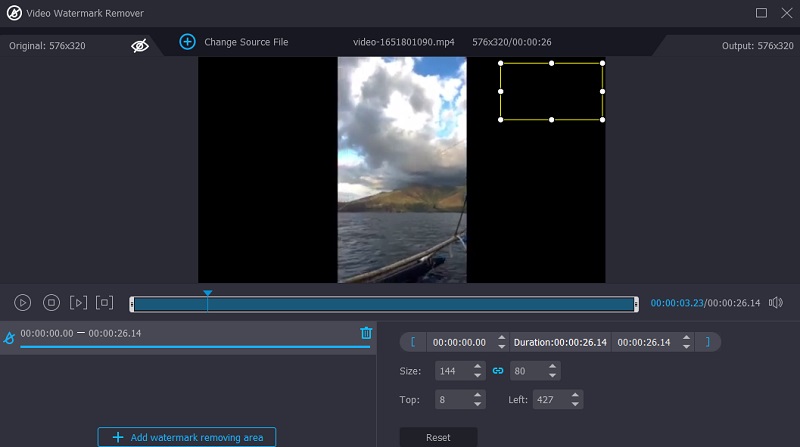
Task: Click Add watermark removing area
Action: click(x=186, y=437)
